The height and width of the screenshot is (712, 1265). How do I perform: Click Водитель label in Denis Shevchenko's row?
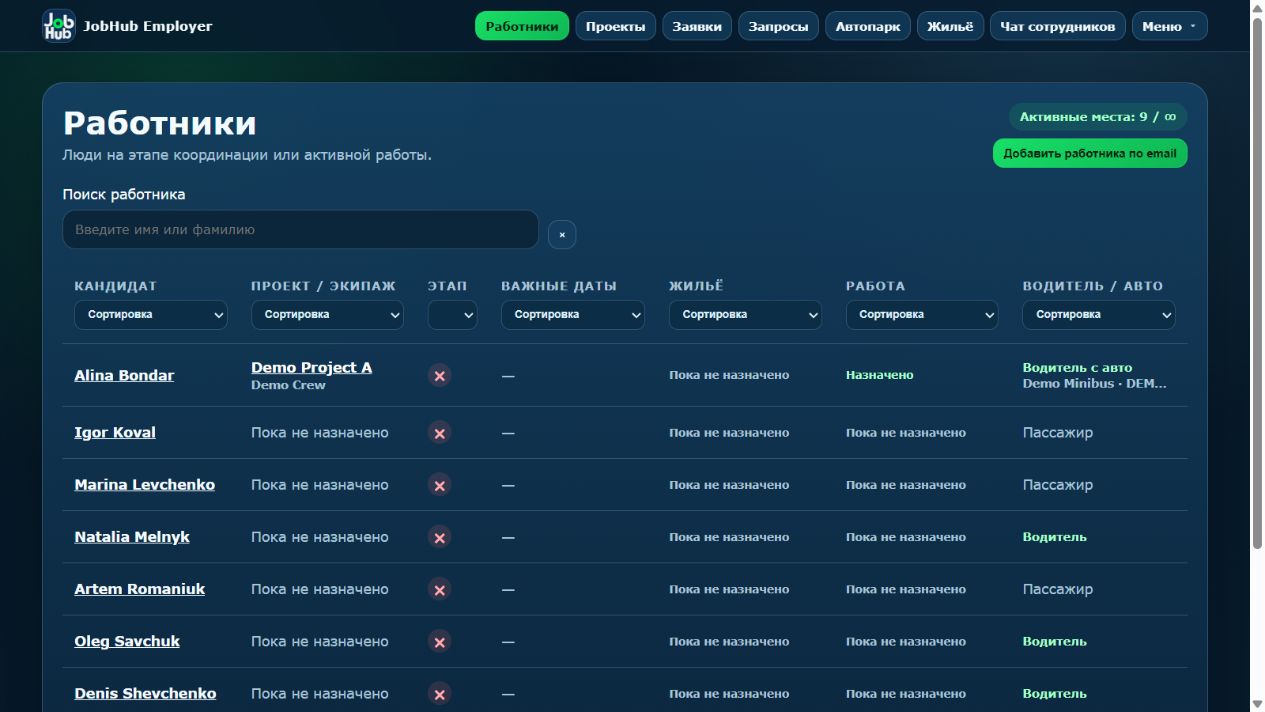click(1054, 693)
